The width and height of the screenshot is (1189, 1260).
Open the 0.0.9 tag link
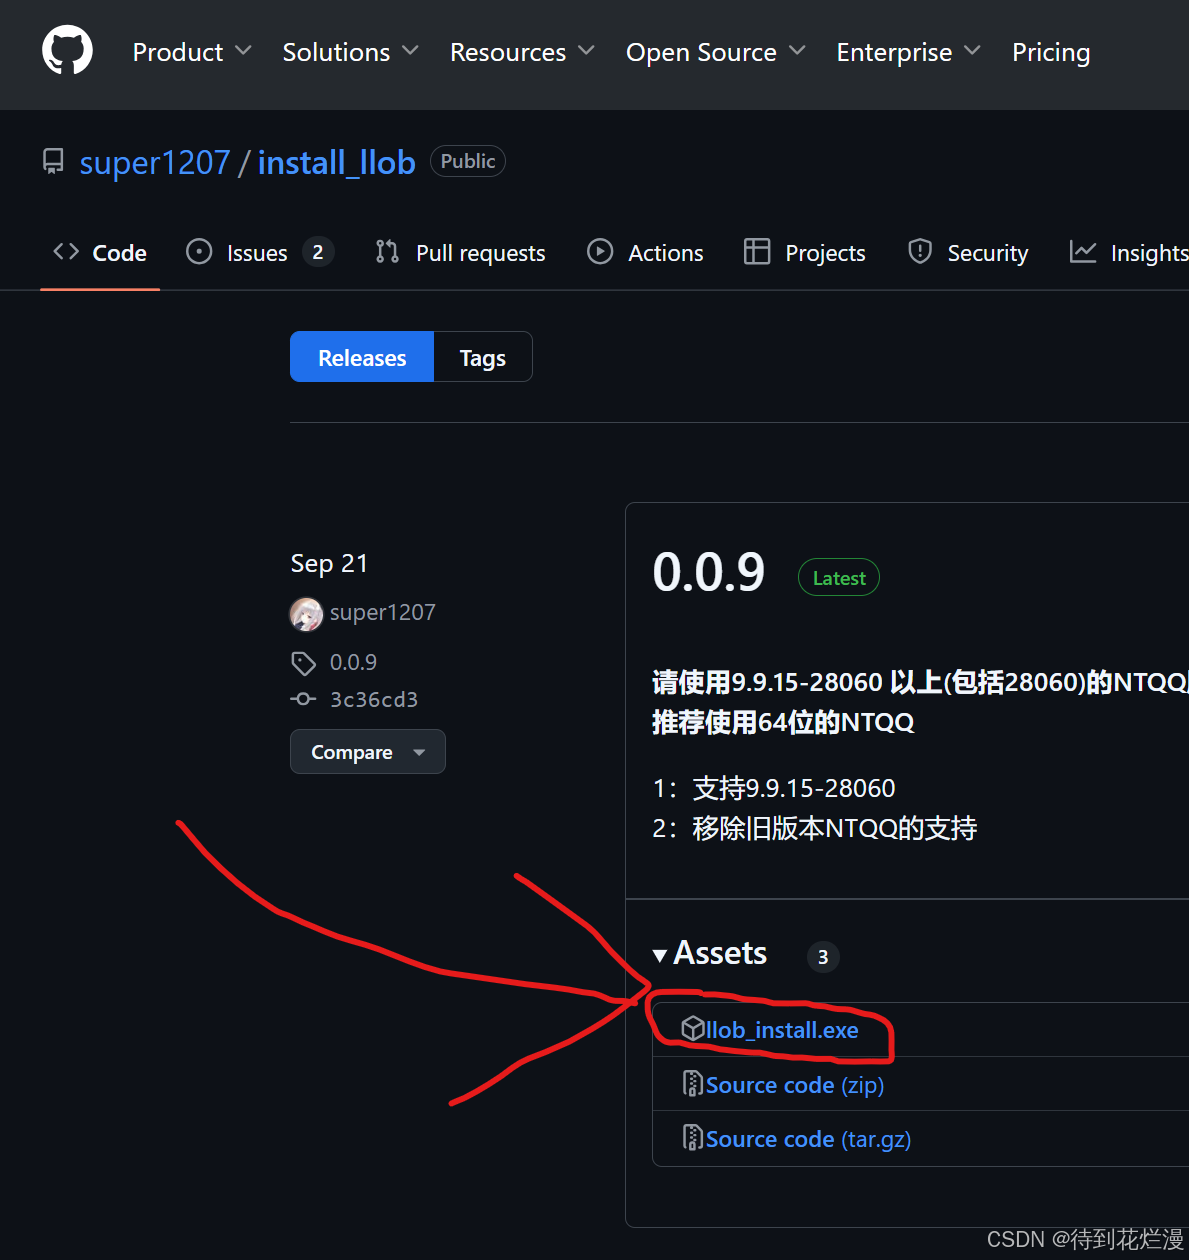(353, 662)
